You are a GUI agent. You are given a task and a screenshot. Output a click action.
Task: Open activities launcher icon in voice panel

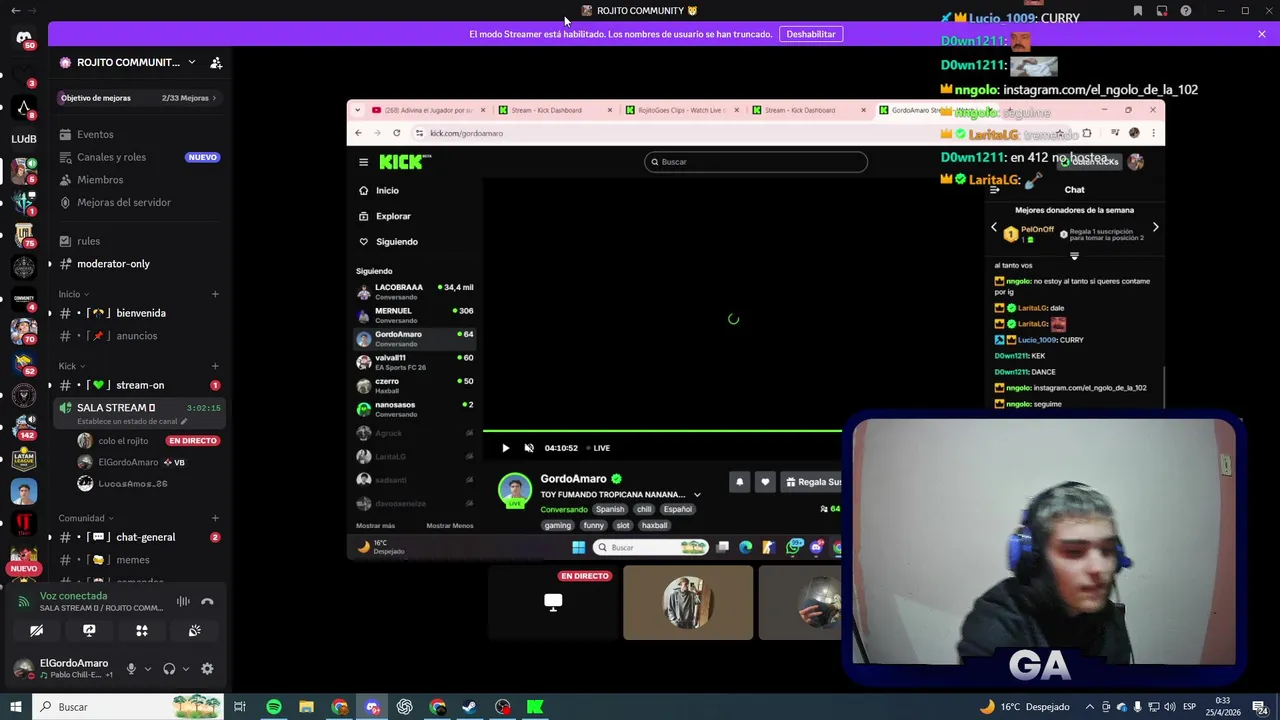click(x=142, y=631)
